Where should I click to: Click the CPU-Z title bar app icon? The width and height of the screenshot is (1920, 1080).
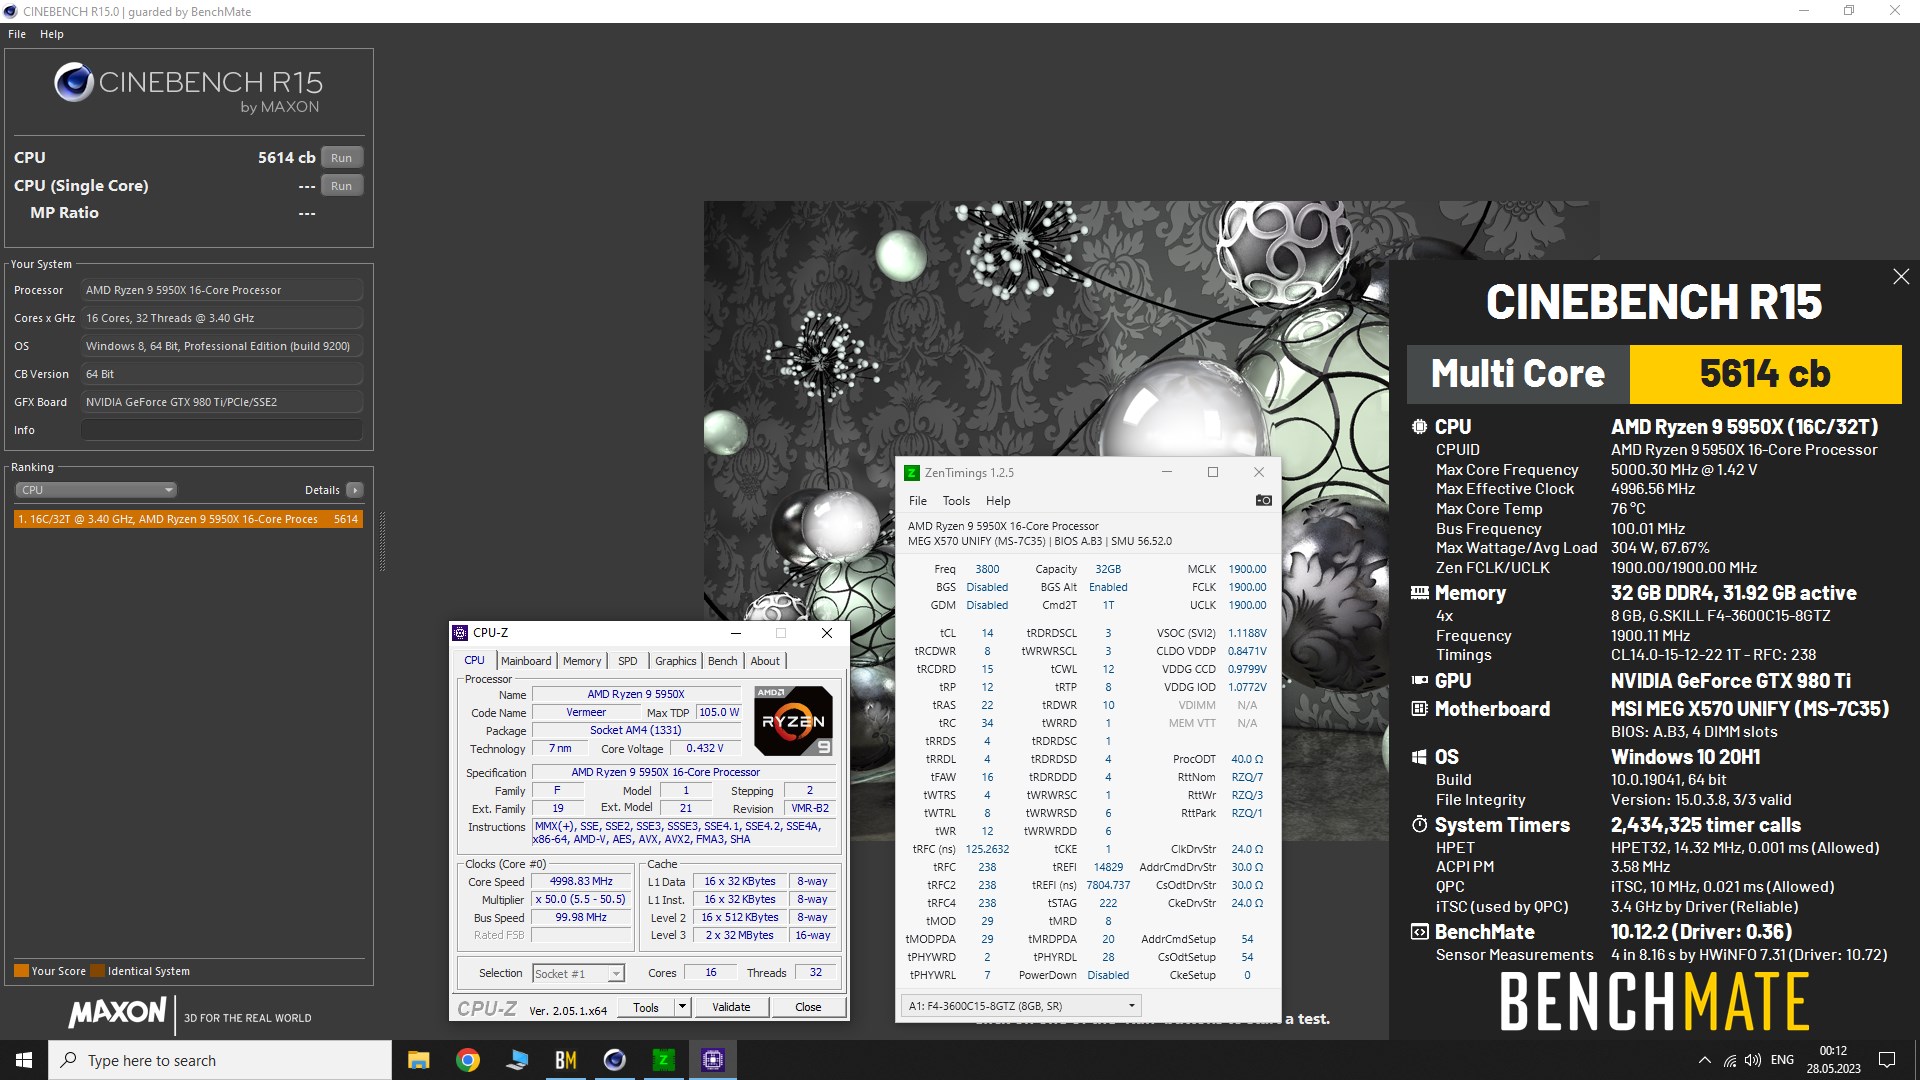click(460, 633)
